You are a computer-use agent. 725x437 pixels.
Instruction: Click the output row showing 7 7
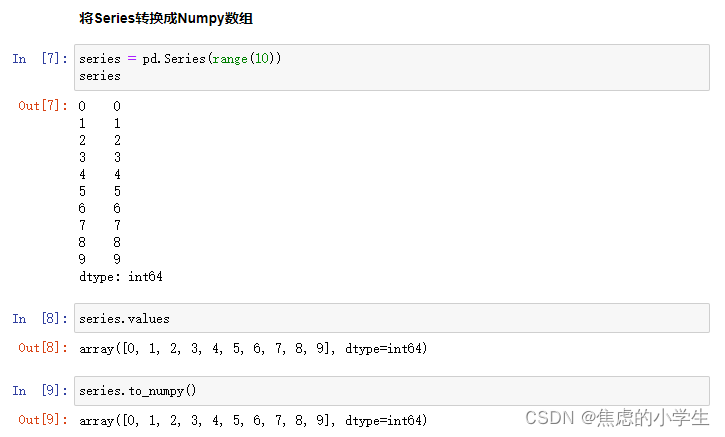(99, 225)
